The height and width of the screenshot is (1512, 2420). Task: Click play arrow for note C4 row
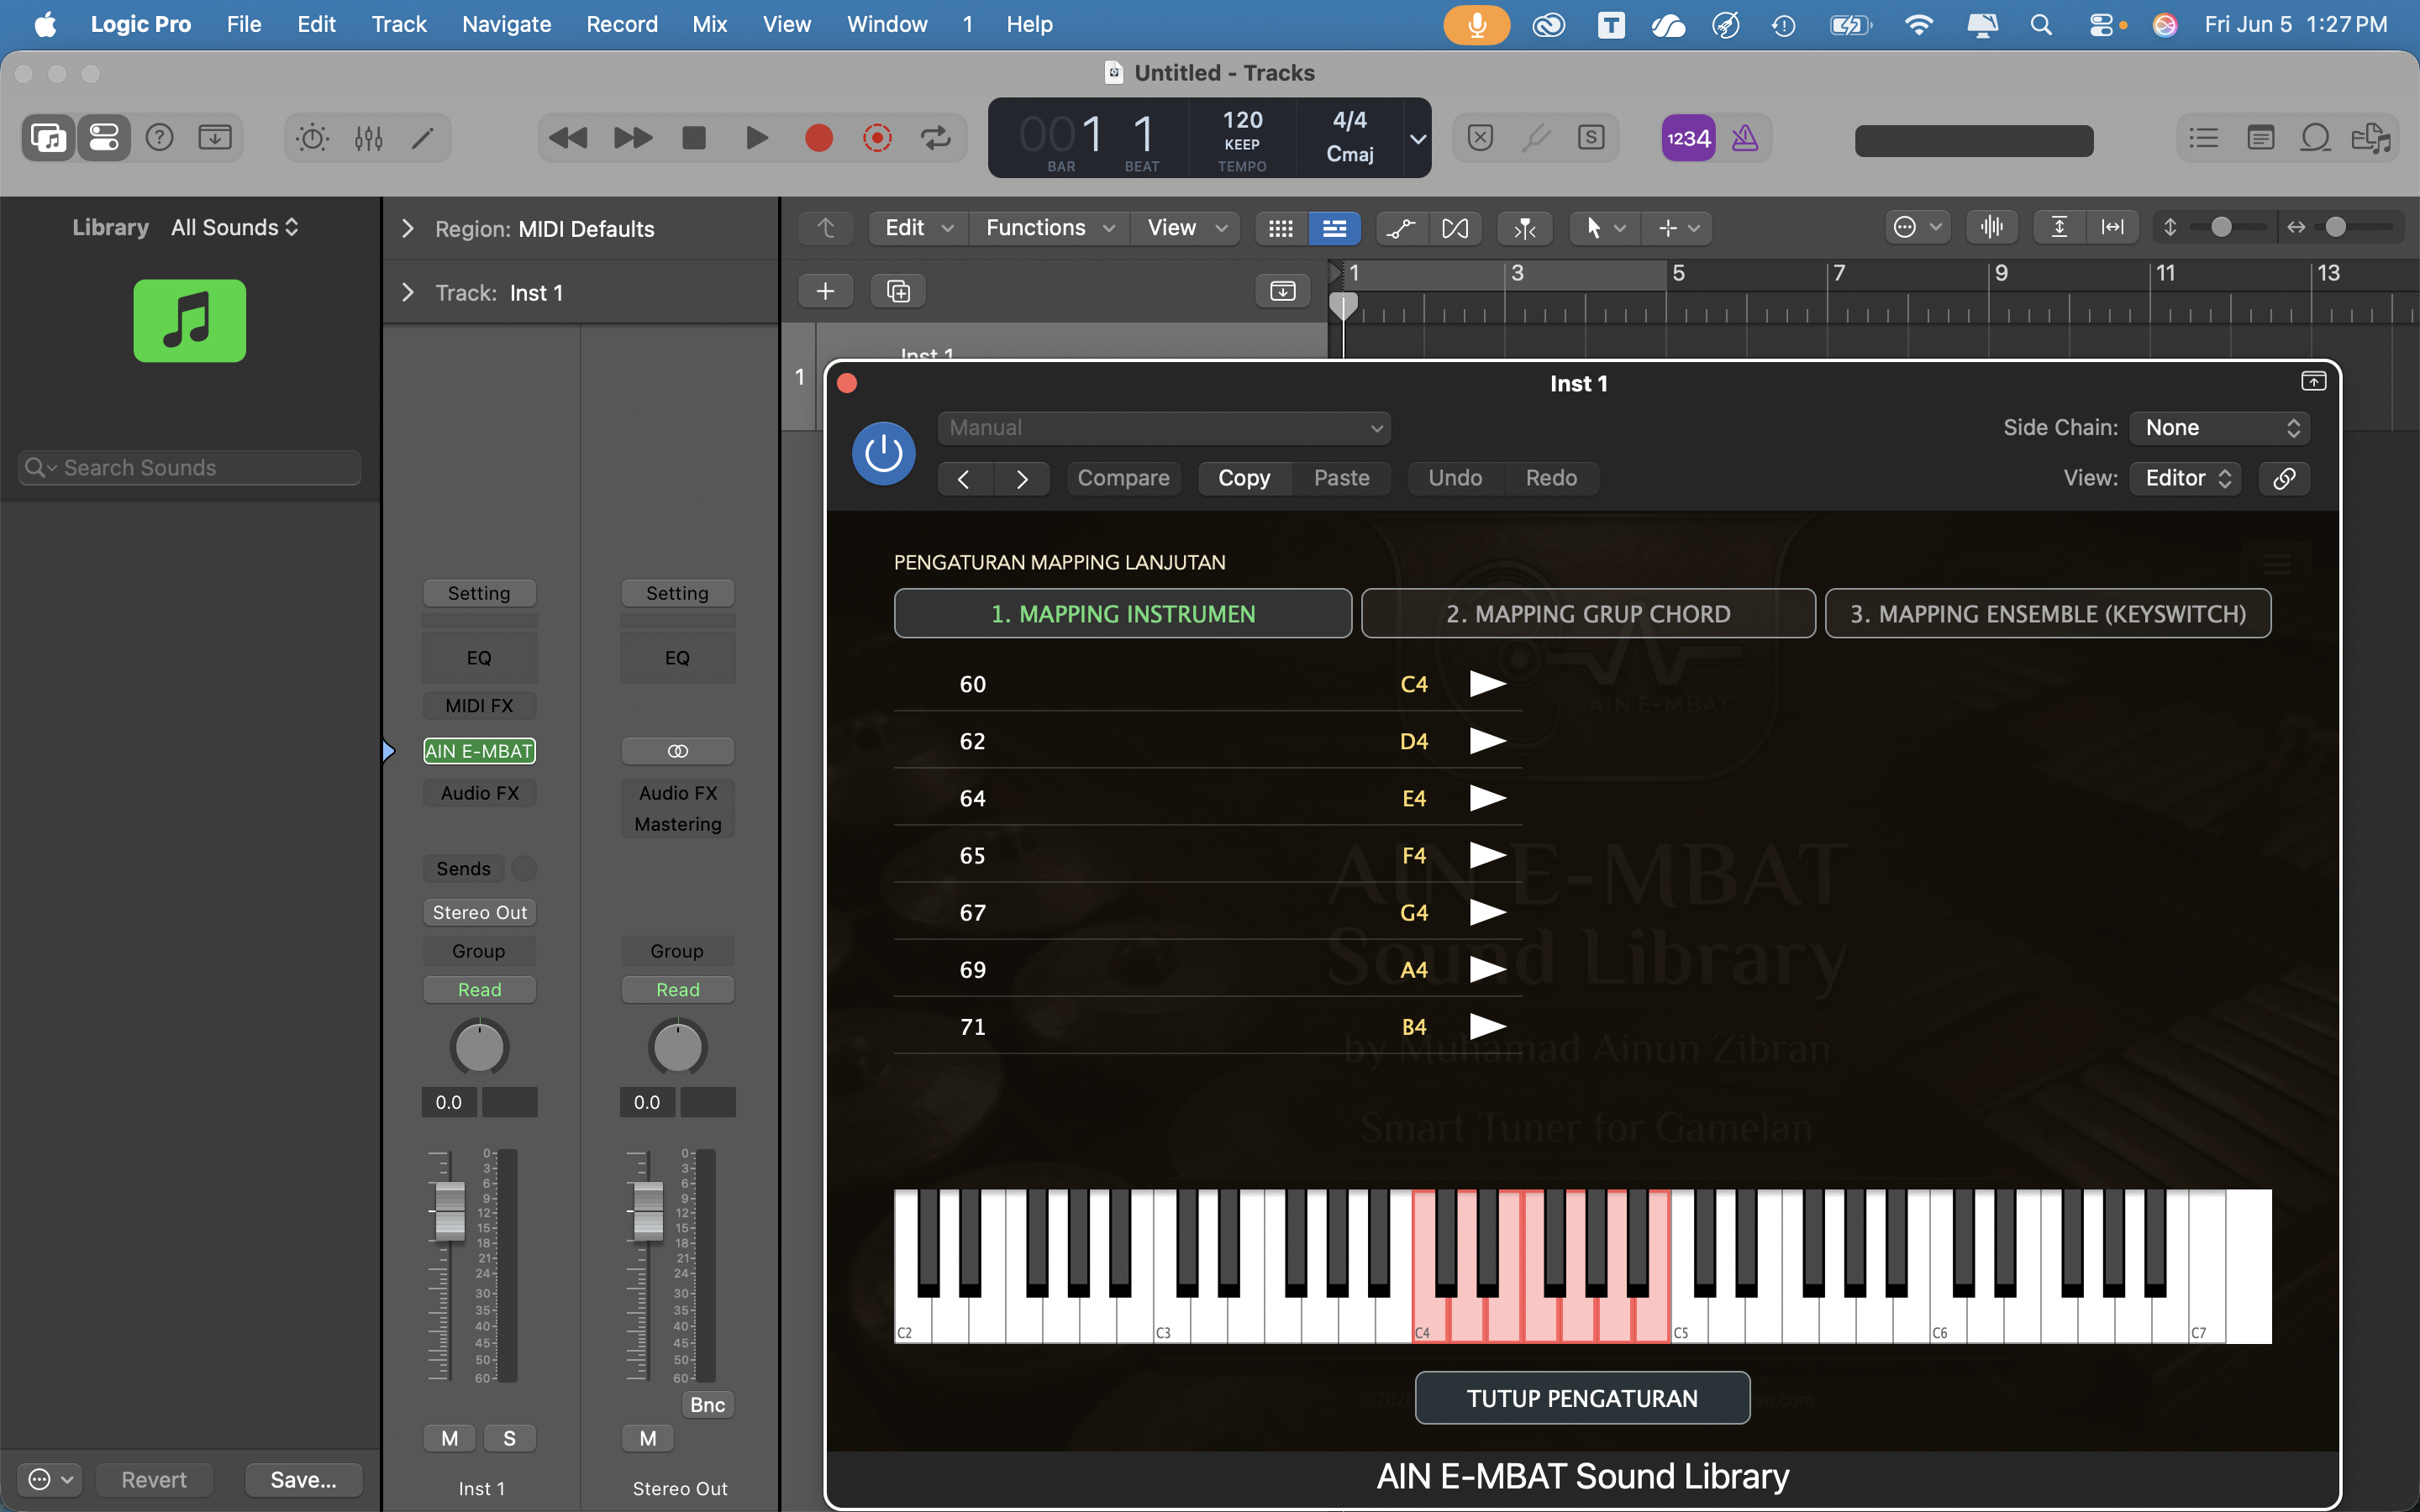pos(1487,683)
